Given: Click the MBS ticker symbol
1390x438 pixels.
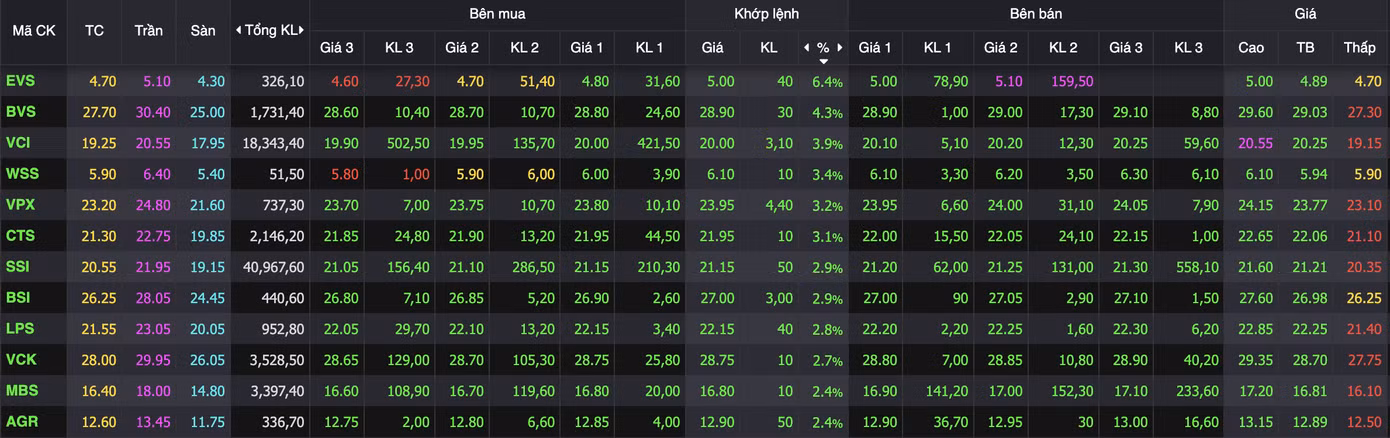Looking at the screenshot, I should coord(21,391).
